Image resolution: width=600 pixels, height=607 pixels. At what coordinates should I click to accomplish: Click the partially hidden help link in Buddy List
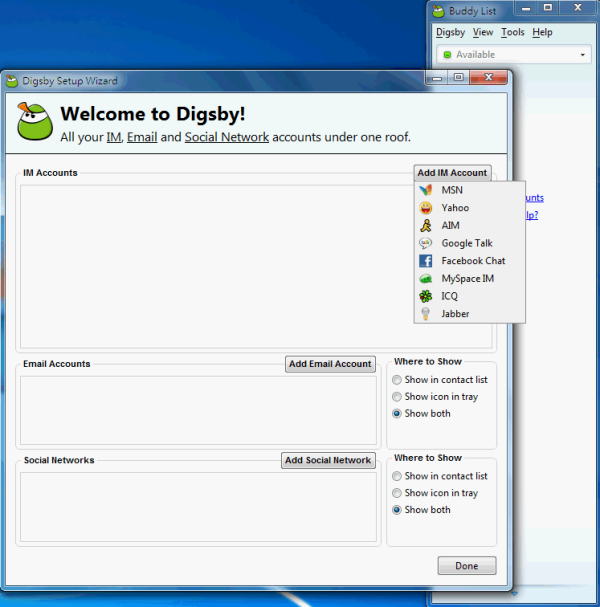pos(532,215)
